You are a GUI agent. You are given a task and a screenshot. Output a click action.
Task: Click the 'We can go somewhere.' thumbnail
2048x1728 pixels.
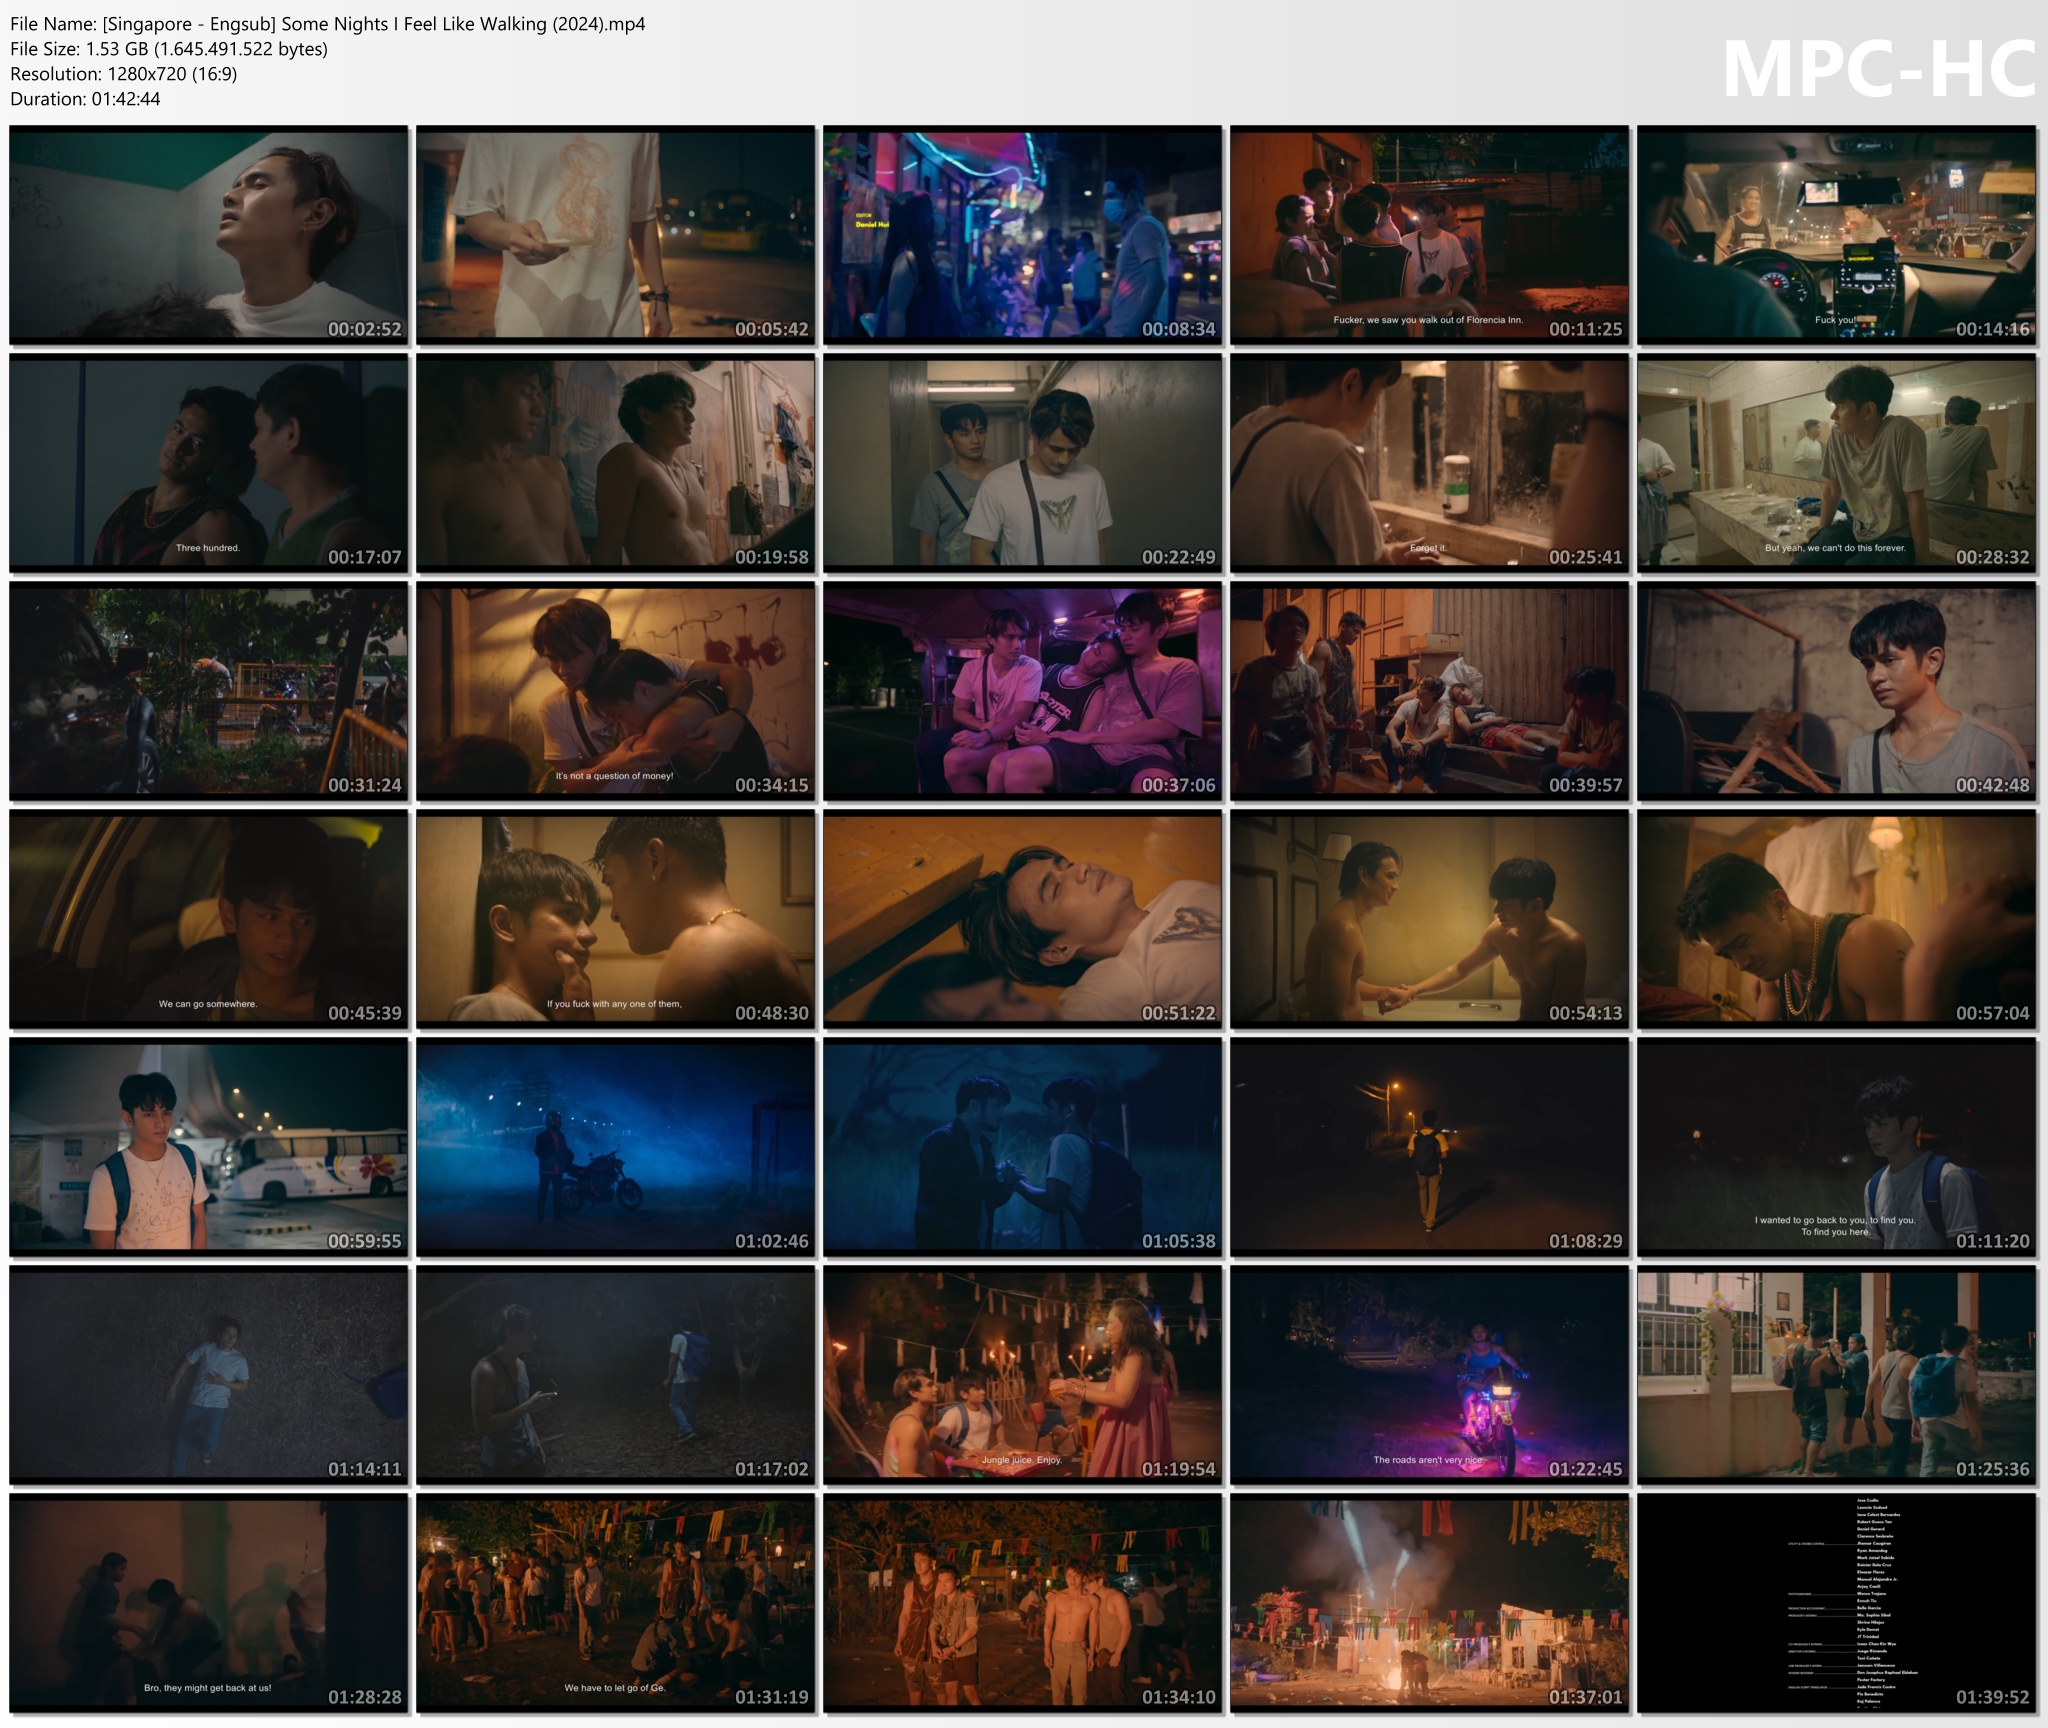pos(209,919)
